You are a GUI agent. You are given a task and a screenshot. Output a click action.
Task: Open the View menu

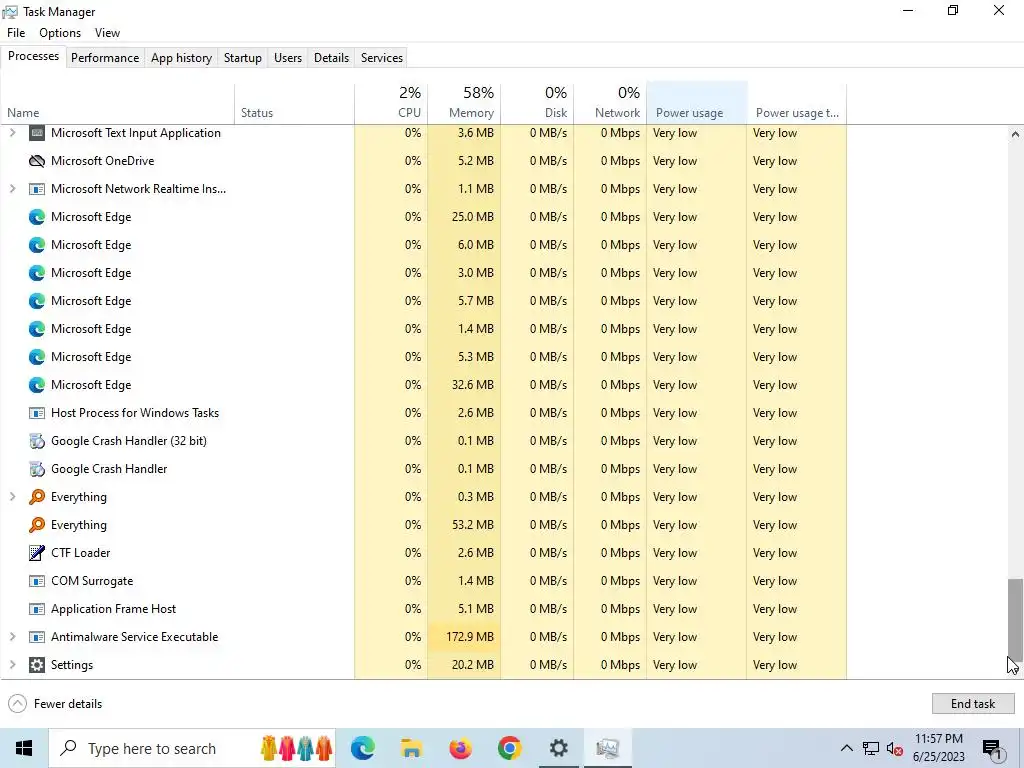(x=107, y=33)
